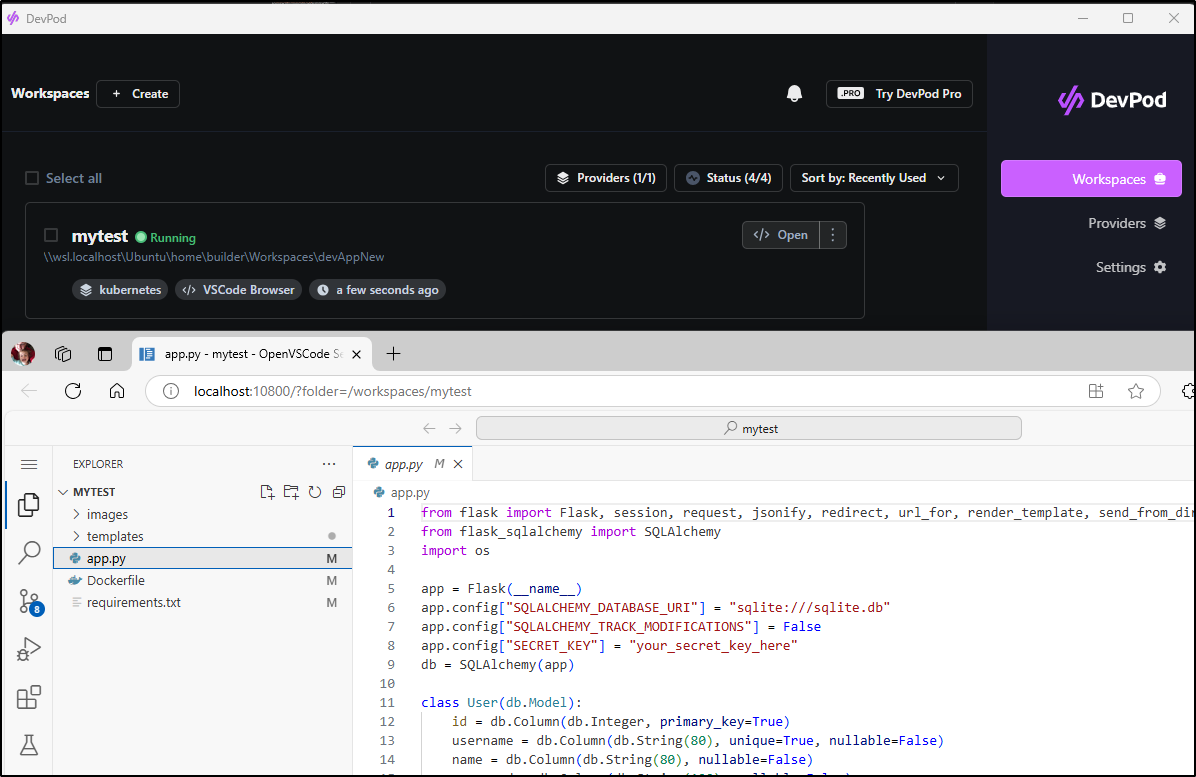
Task: Check the mytest workspace checkbox
Action: tap(51, 235)
